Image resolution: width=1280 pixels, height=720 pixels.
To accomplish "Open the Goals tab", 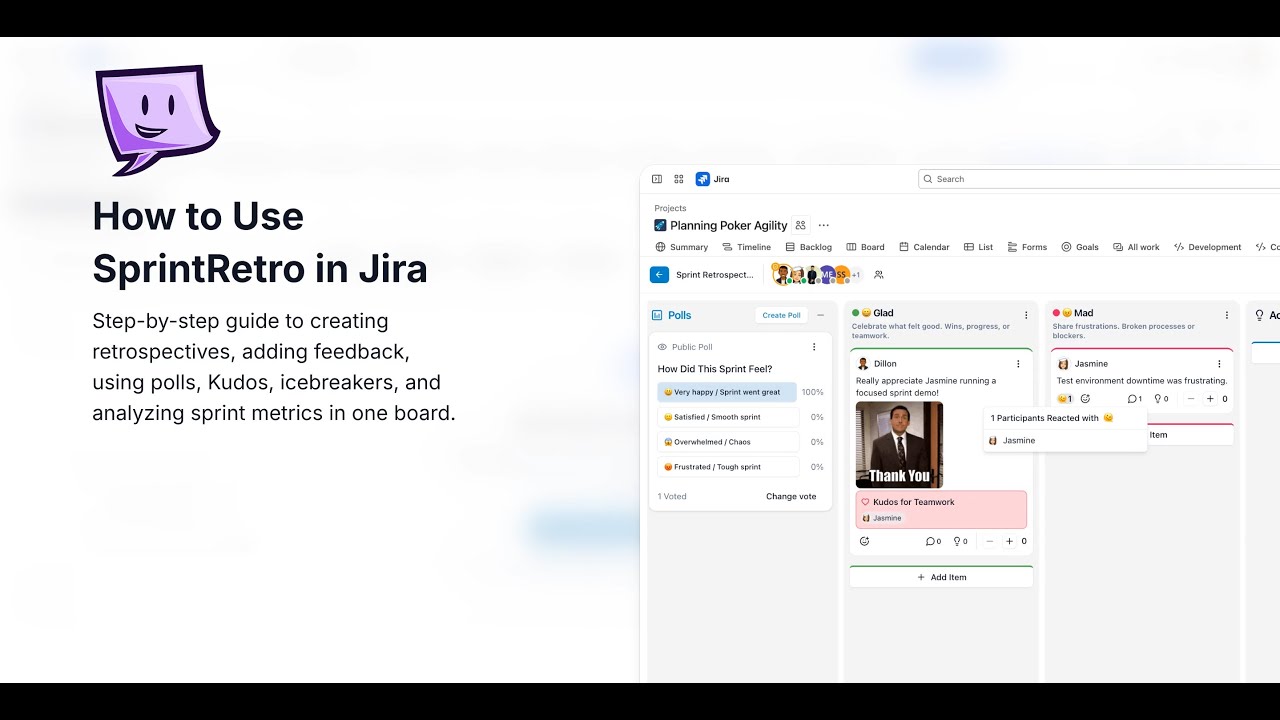I will pos(1080,247).
